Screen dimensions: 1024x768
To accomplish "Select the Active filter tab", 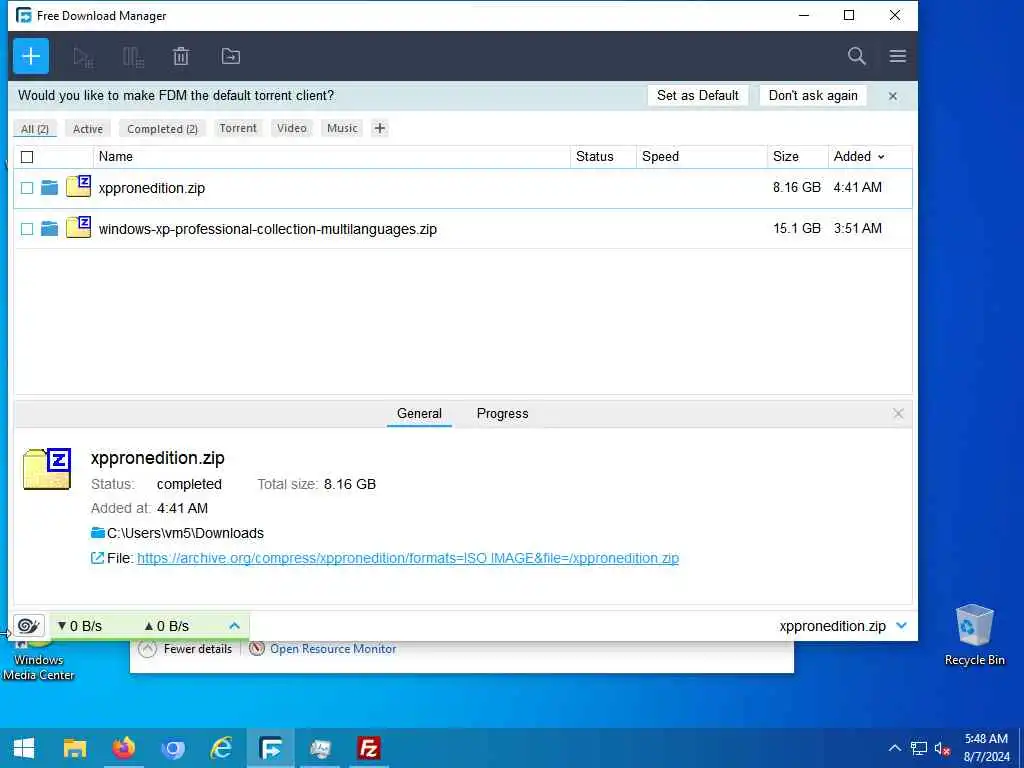I will (x=88, y=129).
